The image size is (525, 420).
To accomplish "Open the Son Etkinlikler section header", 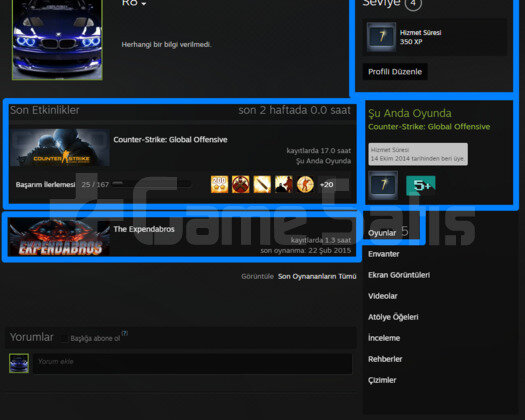I will pyautogui.click(x=45, y=110).
